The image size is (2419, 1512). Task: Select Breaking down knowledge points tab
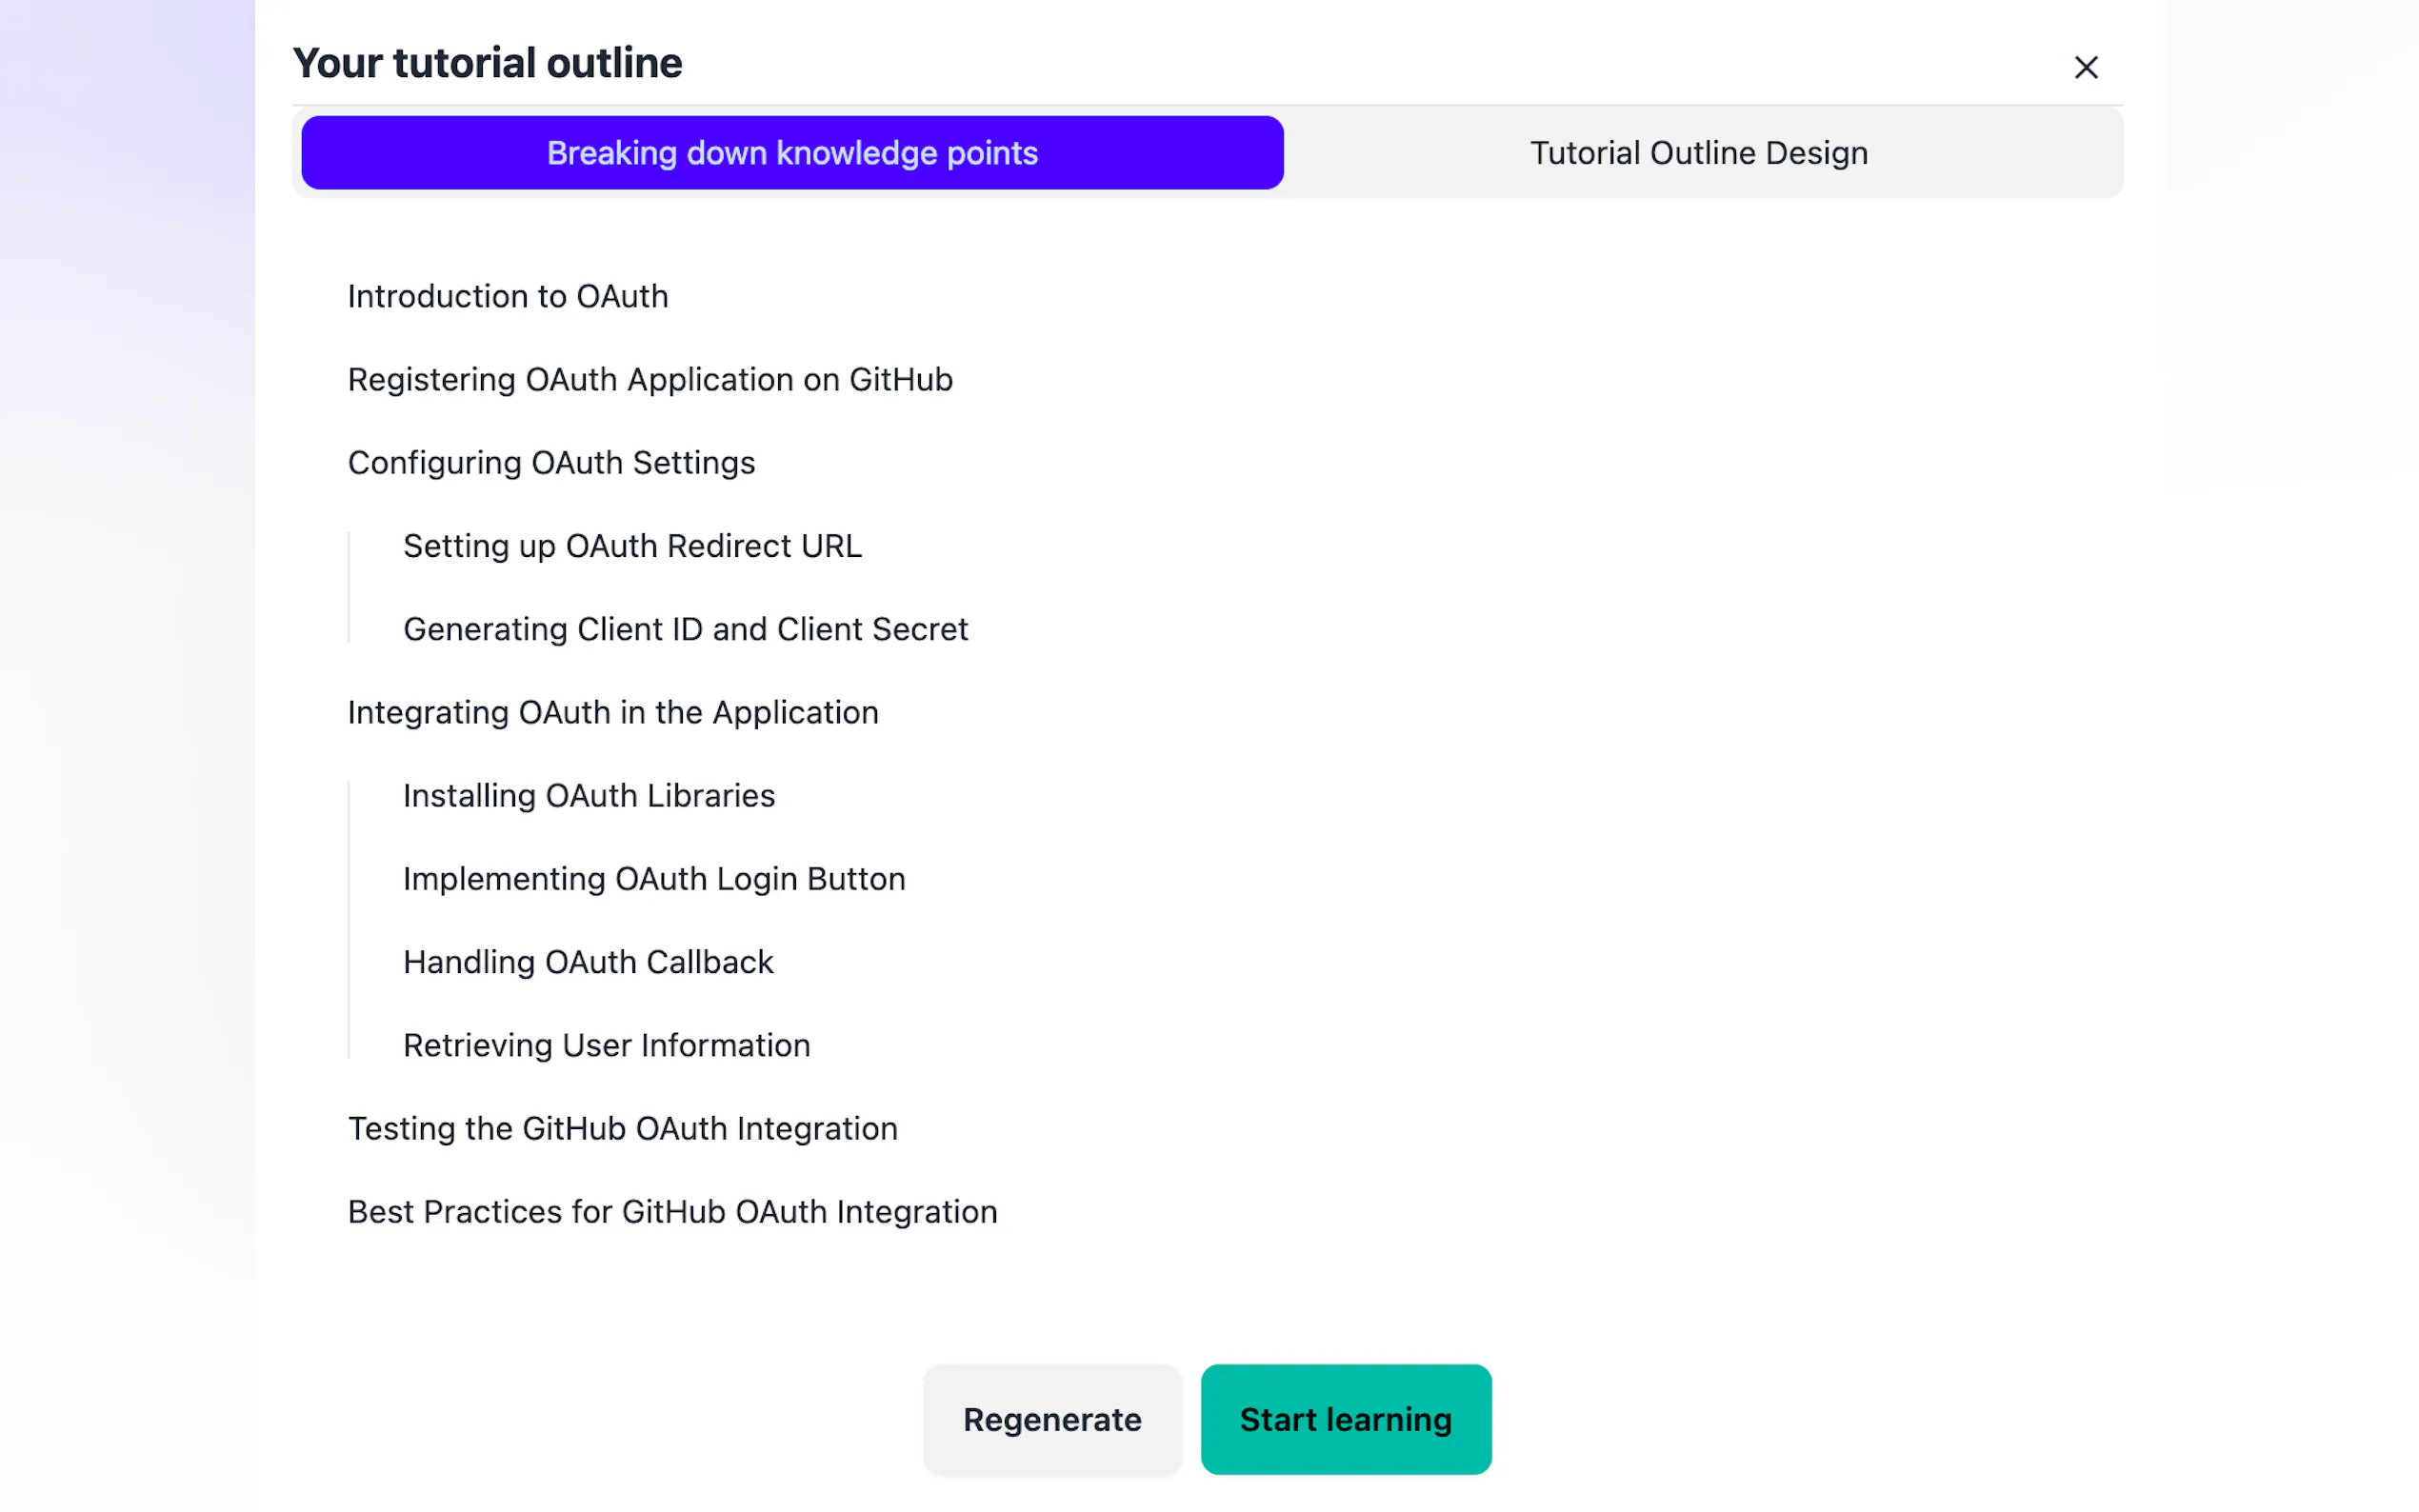[792, 153]
